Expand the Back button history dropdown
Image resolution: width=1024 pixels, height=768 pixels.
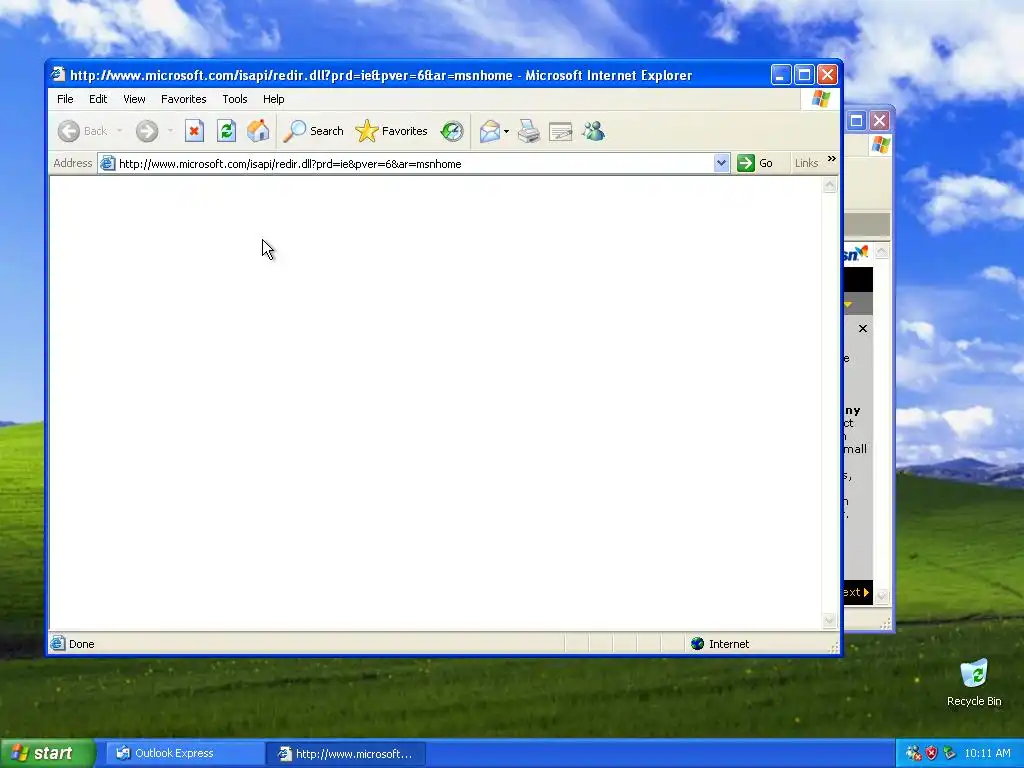[120, 131]
